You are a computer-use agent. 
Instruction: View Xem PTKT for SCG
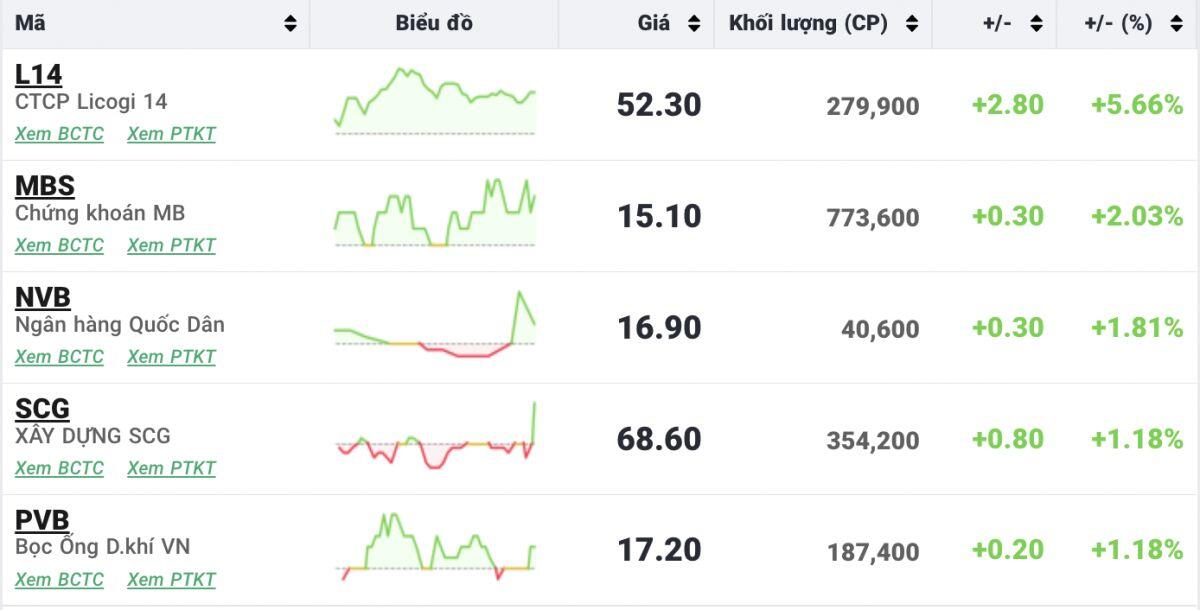(x=171, y=468)
